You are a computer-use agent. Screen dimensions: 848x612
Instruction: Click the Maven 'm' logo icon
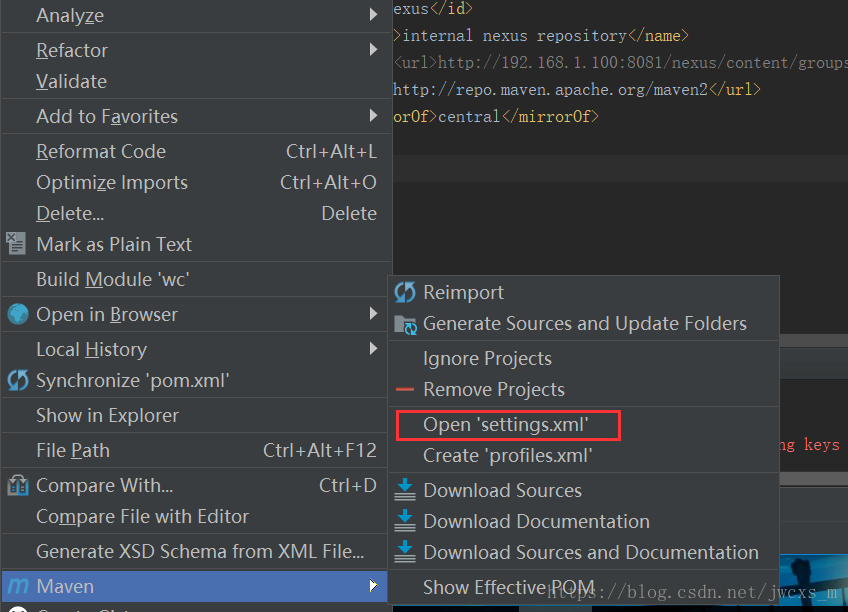point(18,586)
